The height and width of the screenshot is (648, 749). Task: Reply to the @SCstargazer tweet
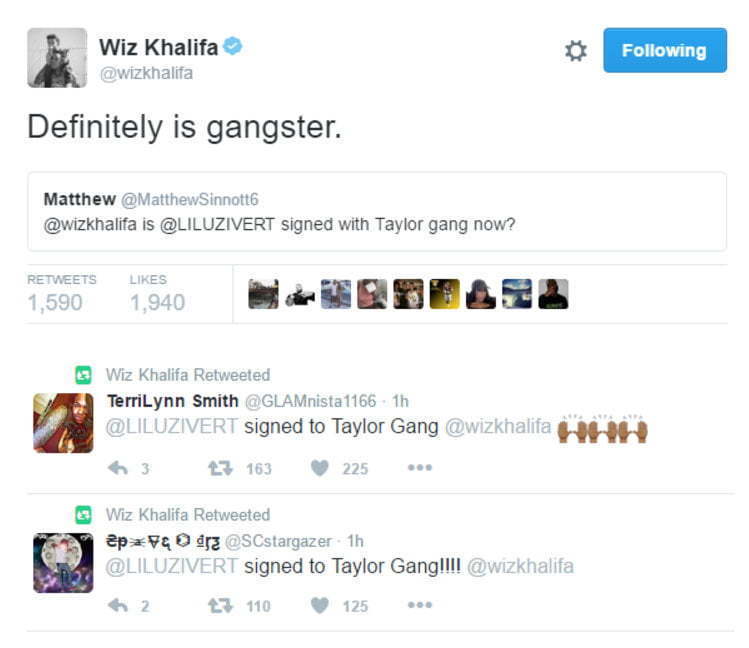coord(118,606)
